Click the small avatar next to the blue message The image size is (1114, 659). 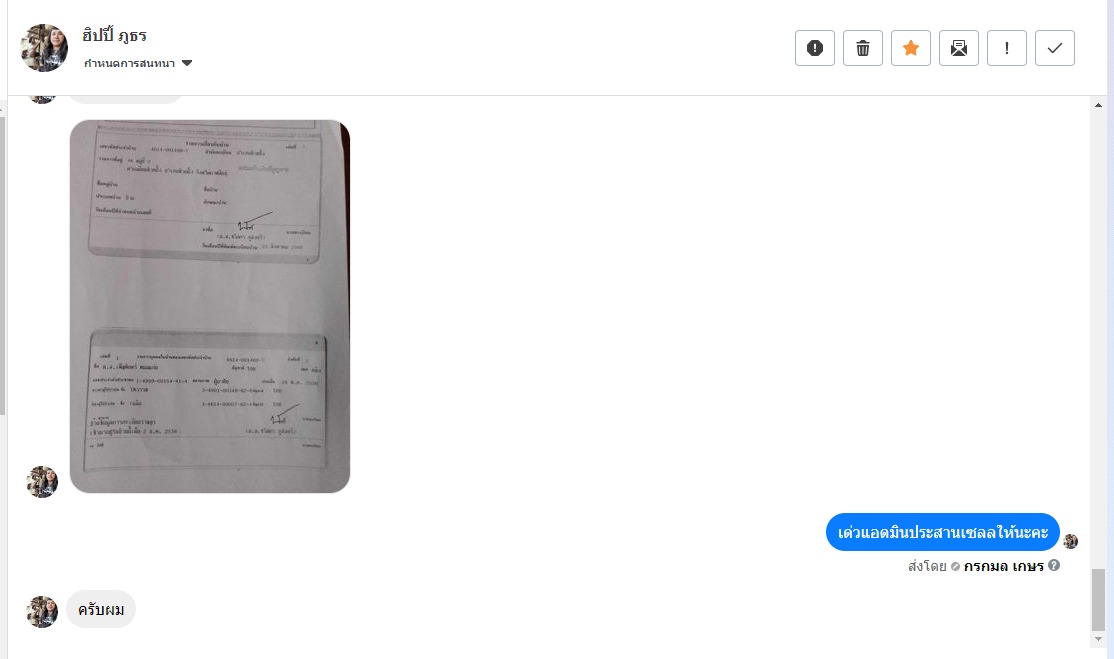click(x=1071, y=541)
